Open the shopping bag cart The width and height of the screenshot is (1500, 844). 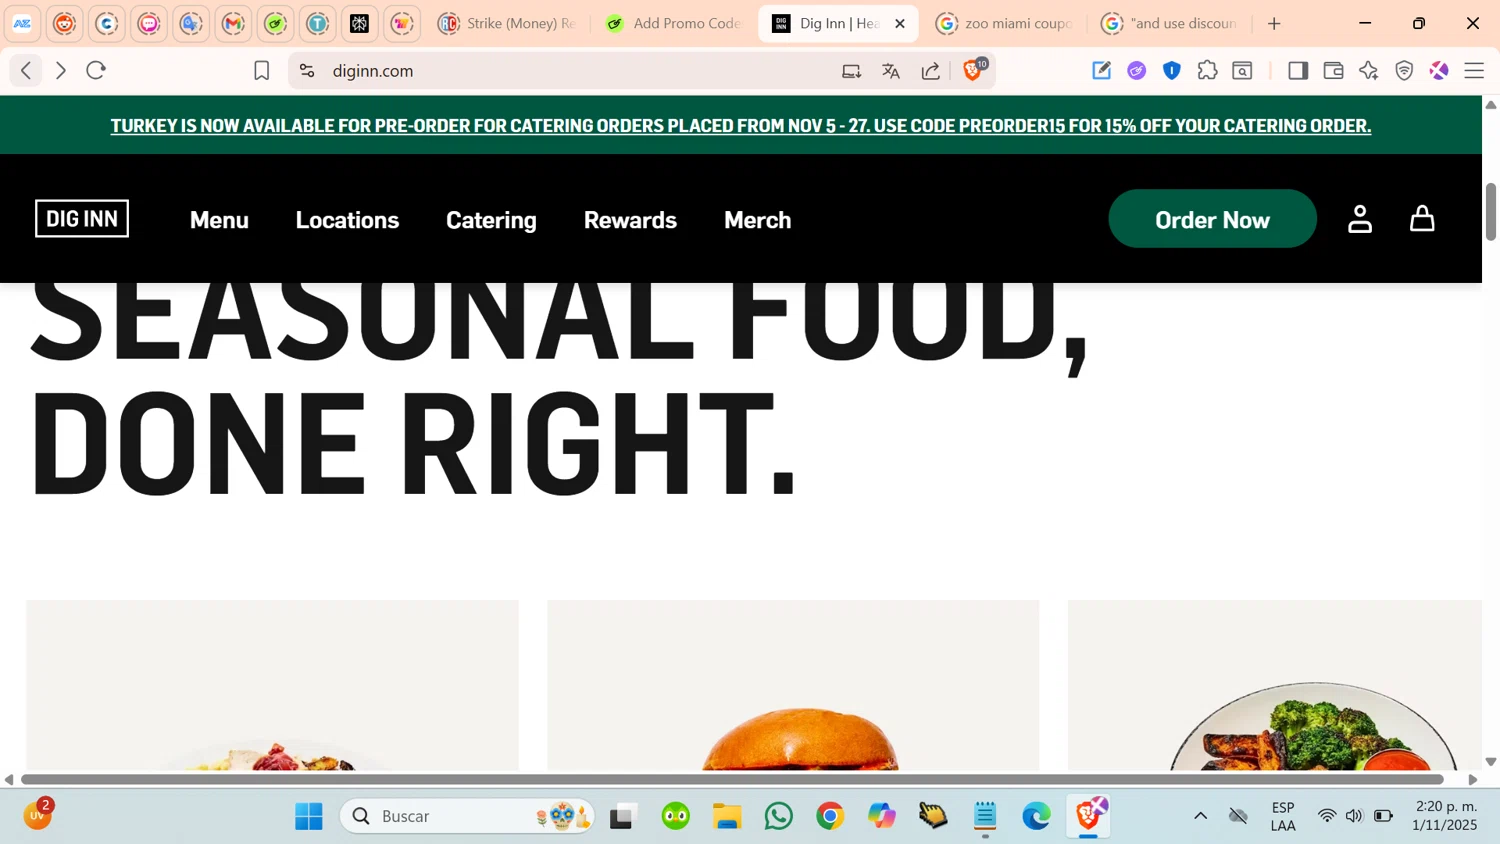1422,218
